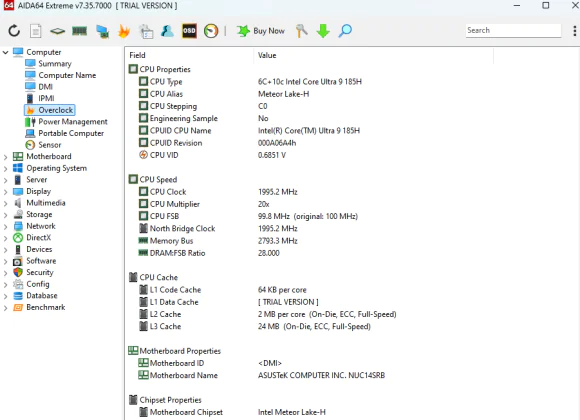Select Computer Name tree item
Viewport: 580px width, 420px height.
tap(67, 75)
